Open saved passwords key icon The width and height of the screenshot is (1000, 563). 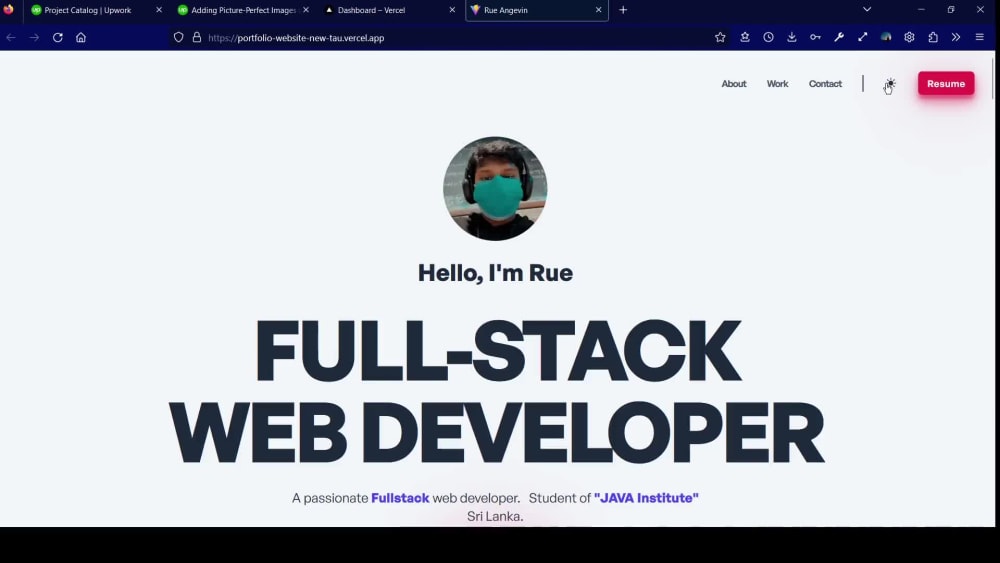click(x=815, y=38)
